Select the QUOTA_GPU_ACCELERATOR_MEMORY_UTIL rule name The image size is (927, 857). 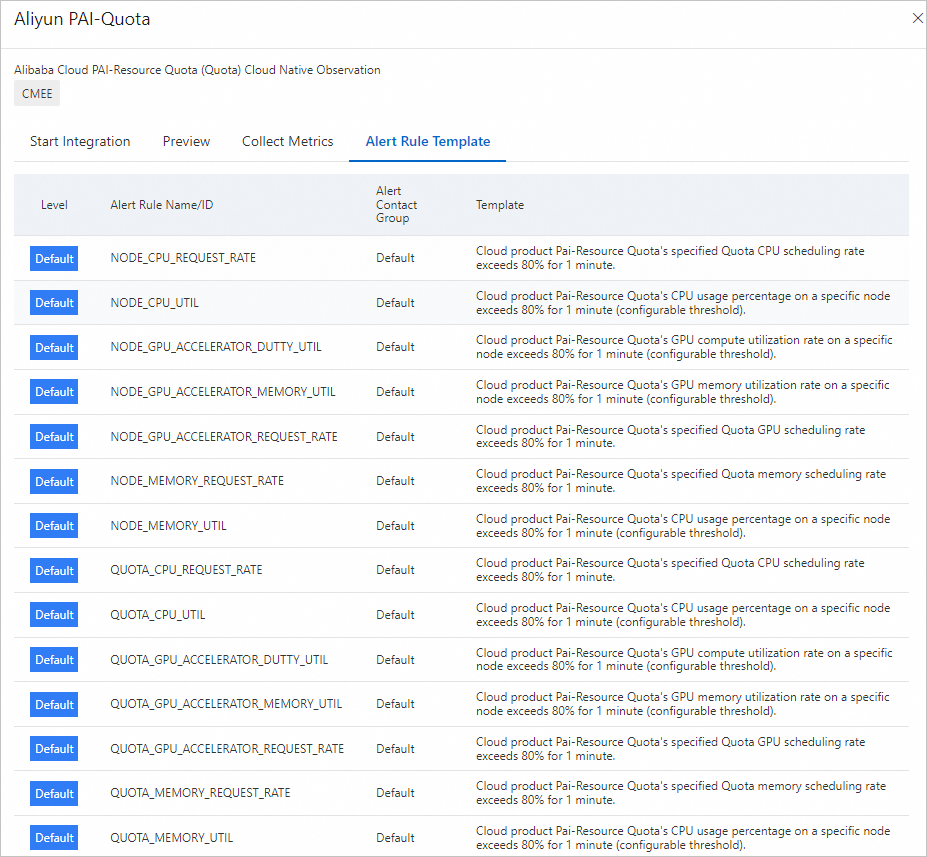[x=226, y=704]
